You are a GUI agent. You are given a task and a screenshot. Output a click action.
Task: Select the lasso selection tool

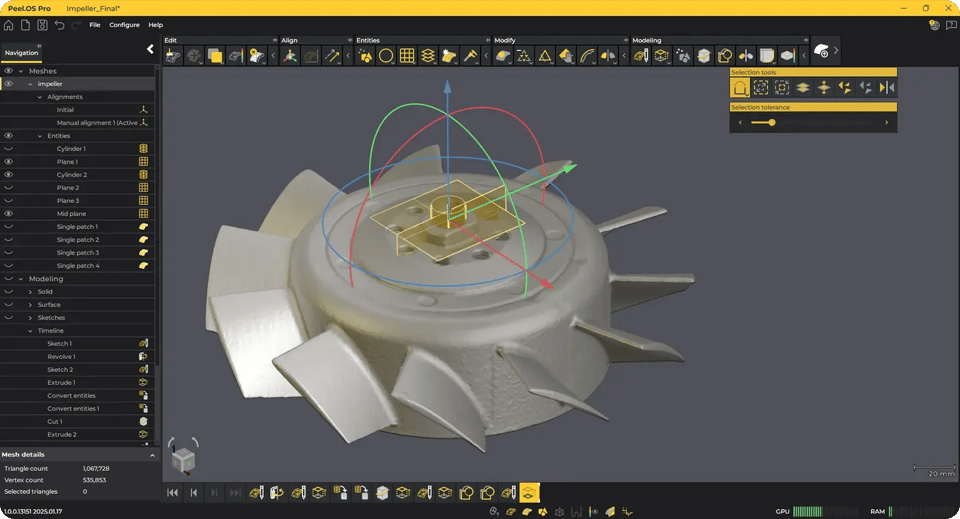pyautogui.click(x=740, y=88)
